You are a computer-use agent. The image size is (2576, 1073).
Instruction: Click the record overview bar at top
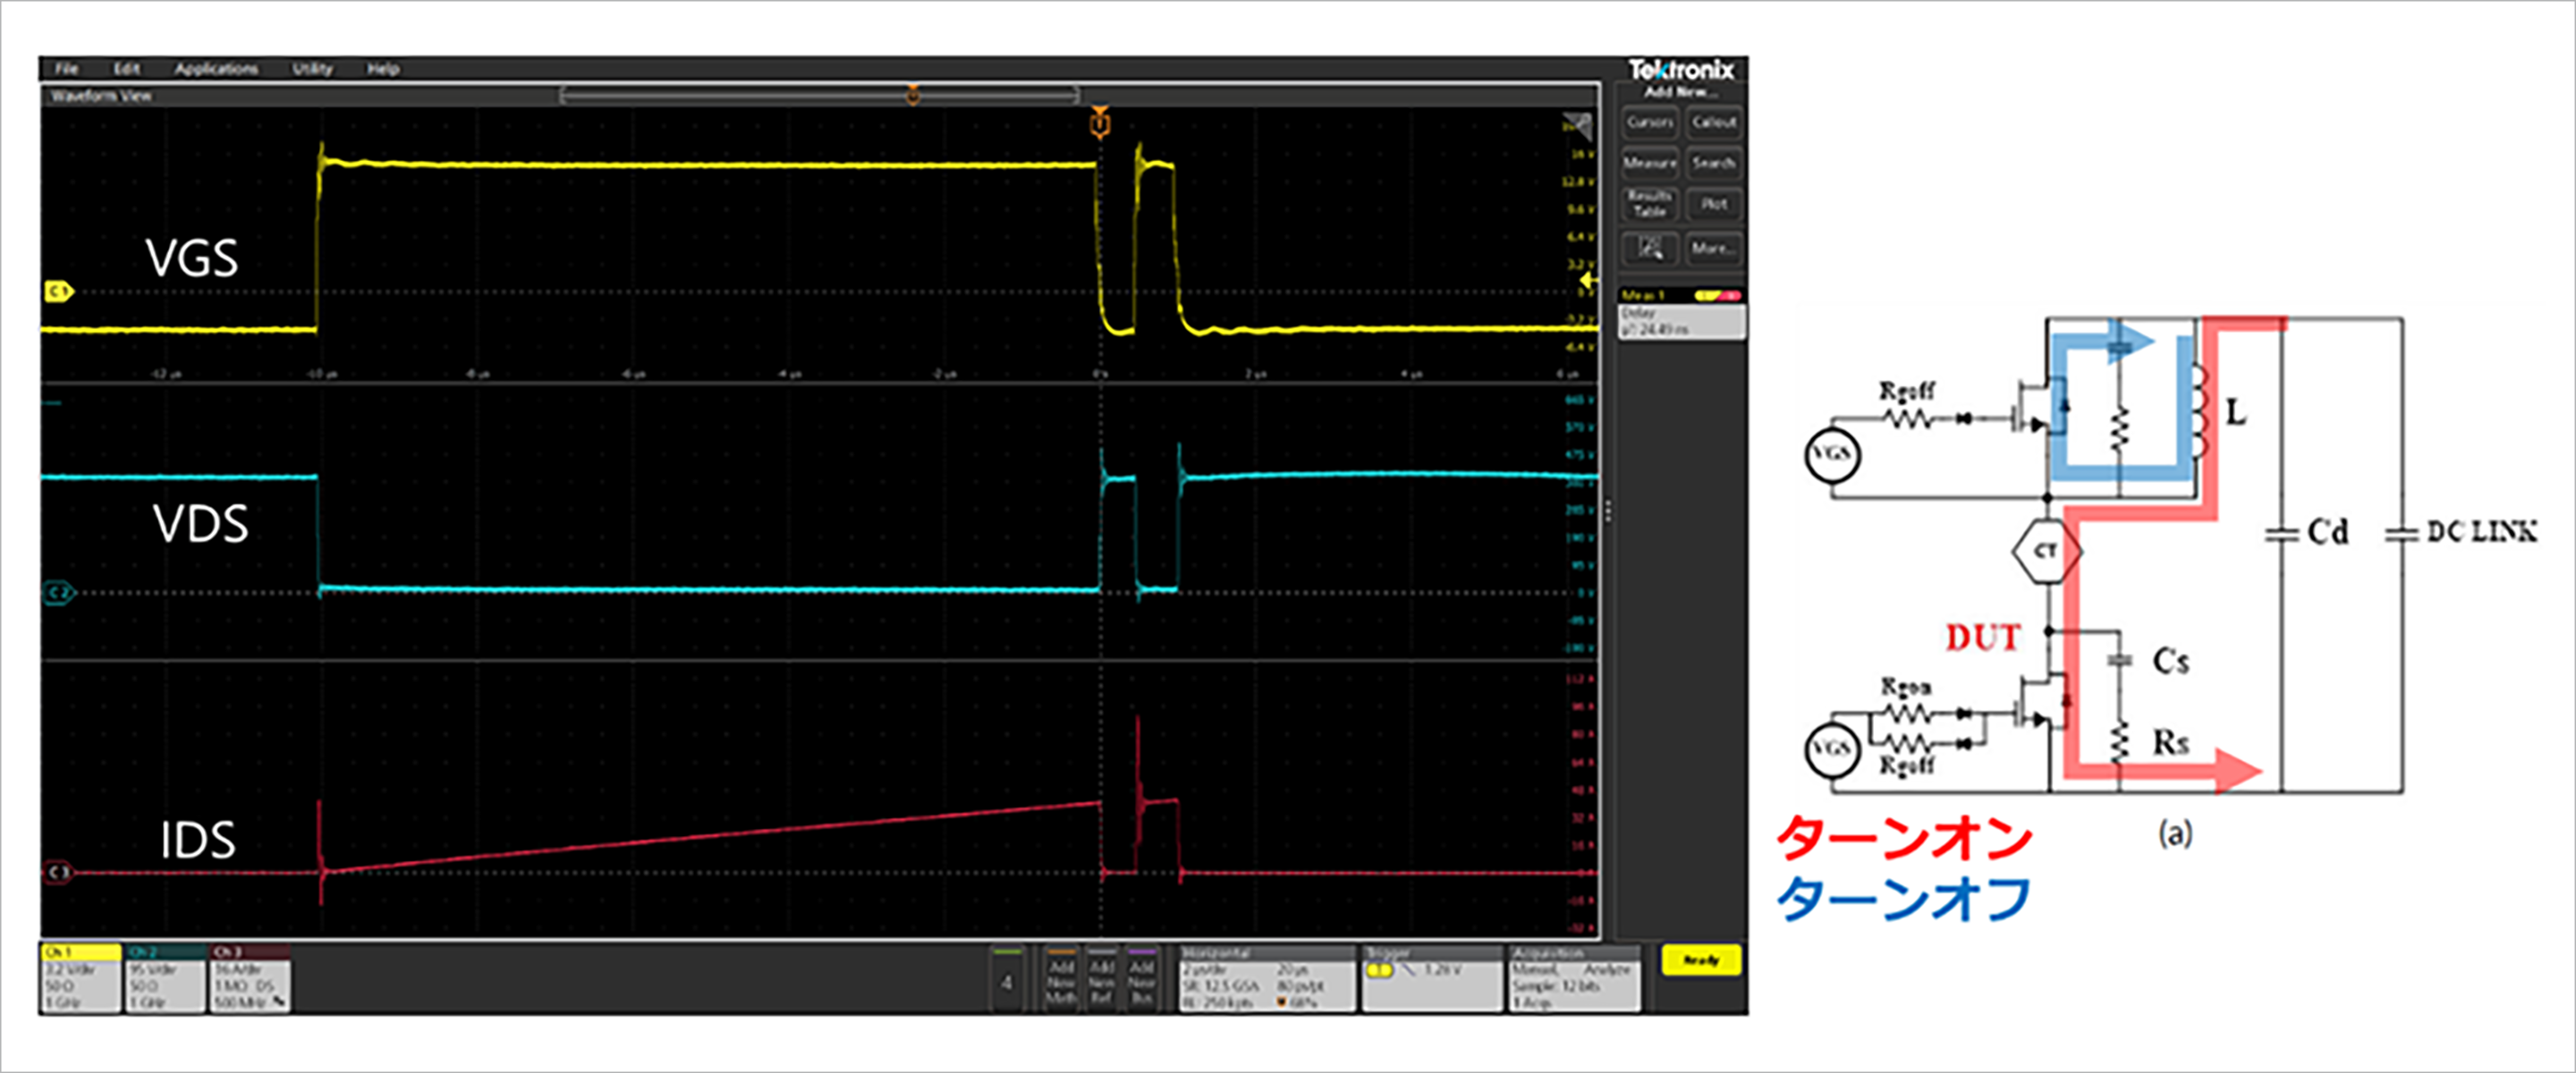819,95
